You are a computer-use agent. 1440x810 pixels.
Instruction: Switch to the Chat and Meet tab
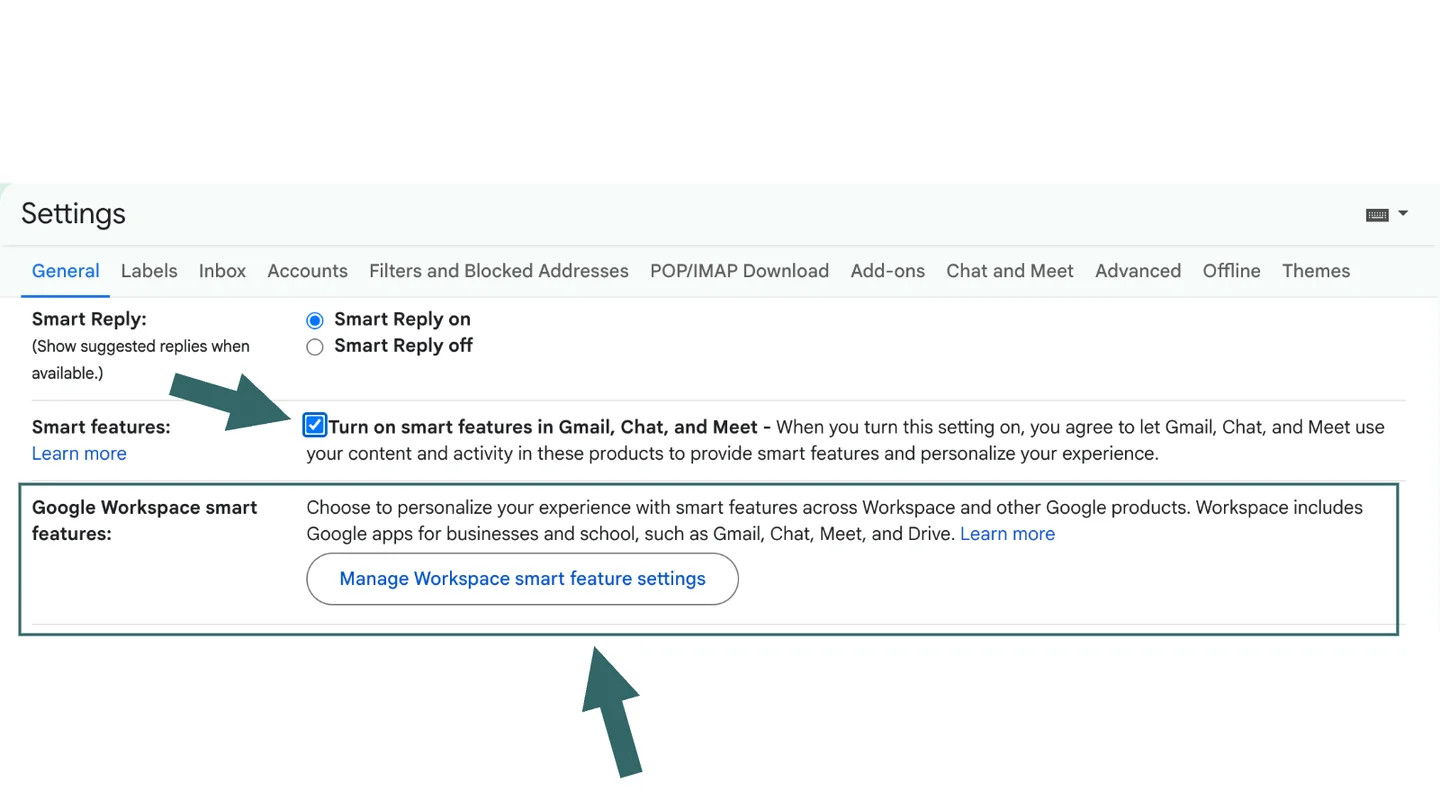[x=1009, y=271]
